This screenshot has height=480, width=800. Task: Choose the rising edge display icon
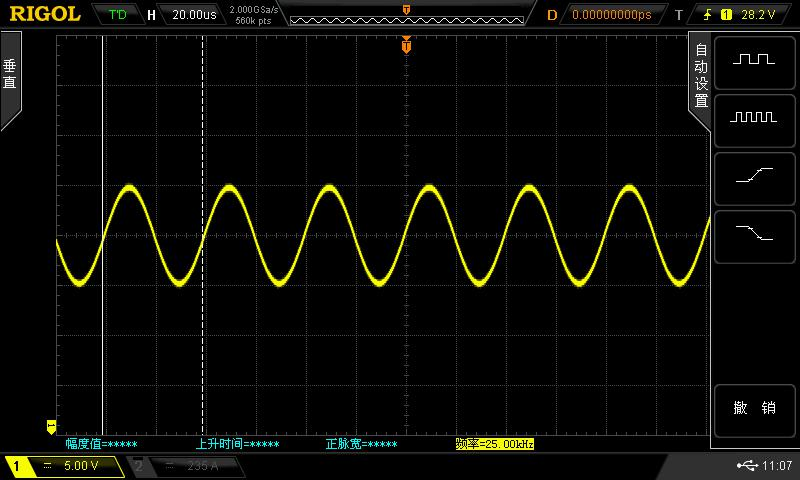(x=753, y=175)
